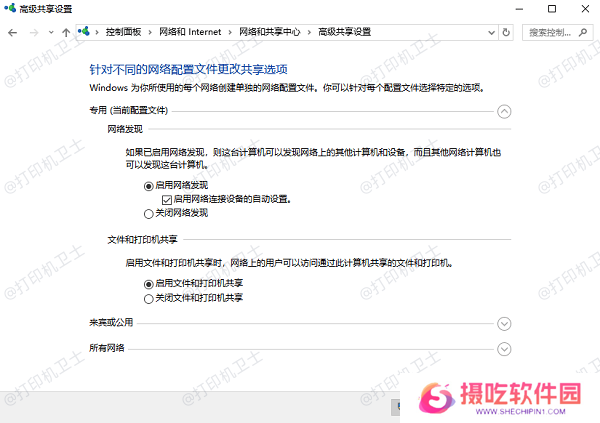Screen dimensions: 600x423
Task: Click the back navigation arrow
Action: (12, 32)
